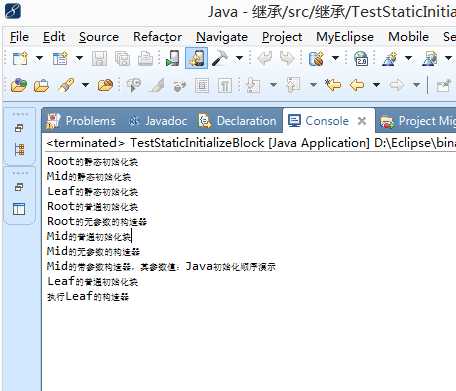The height and width of the screenshot is (391, 456).
Task: Click the Save All icon
Action: point(123,59)
